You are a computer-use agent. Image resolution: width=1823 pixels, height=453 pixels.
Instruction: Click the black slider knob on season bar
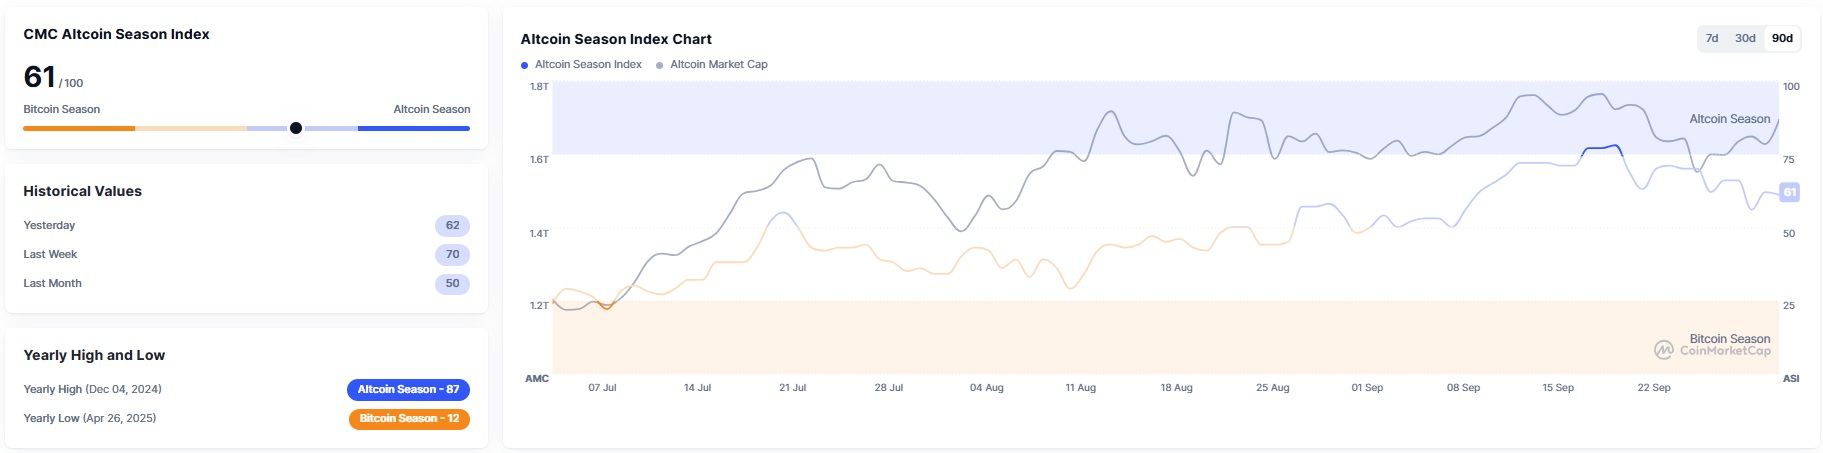pos(296,128)
